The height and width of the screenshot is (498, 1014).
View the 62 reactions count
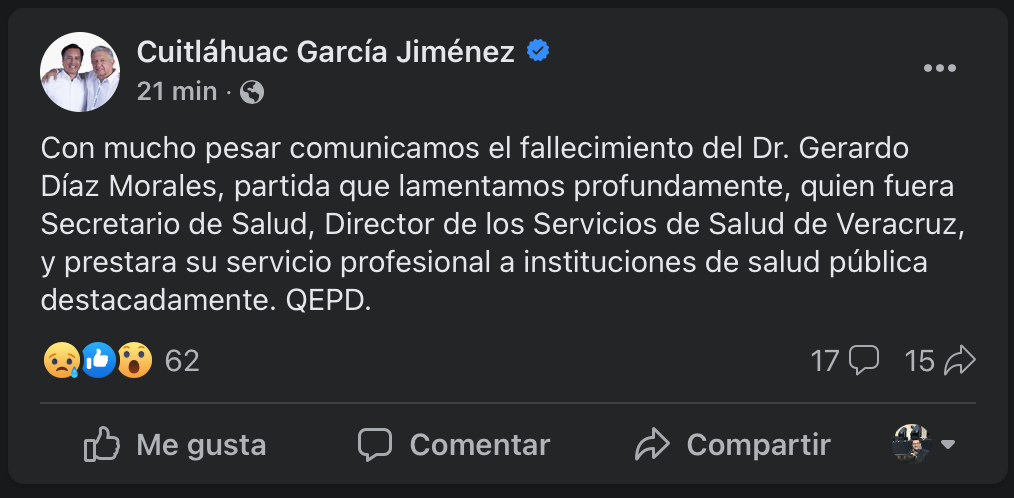[x=182, y=361]
